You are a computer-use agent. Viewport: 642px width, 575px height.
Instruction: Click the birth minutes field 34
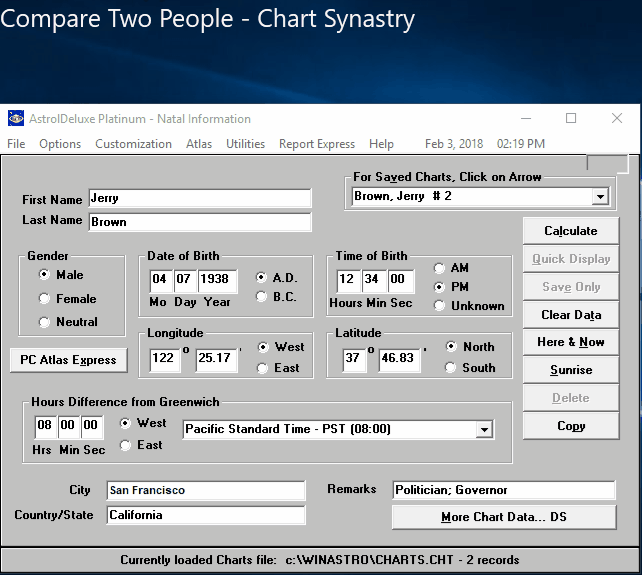click(x=373, y=280)
